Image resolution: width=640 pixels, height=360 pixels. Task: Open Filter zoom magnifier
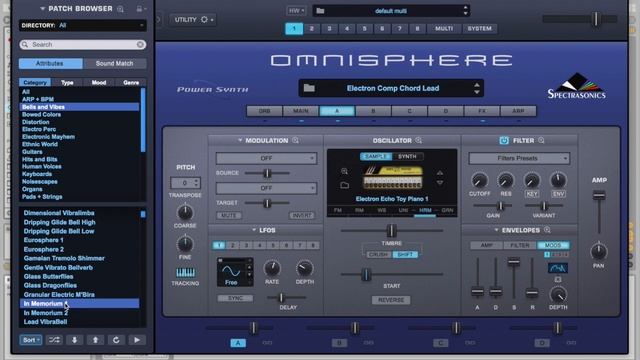[541, 140]
